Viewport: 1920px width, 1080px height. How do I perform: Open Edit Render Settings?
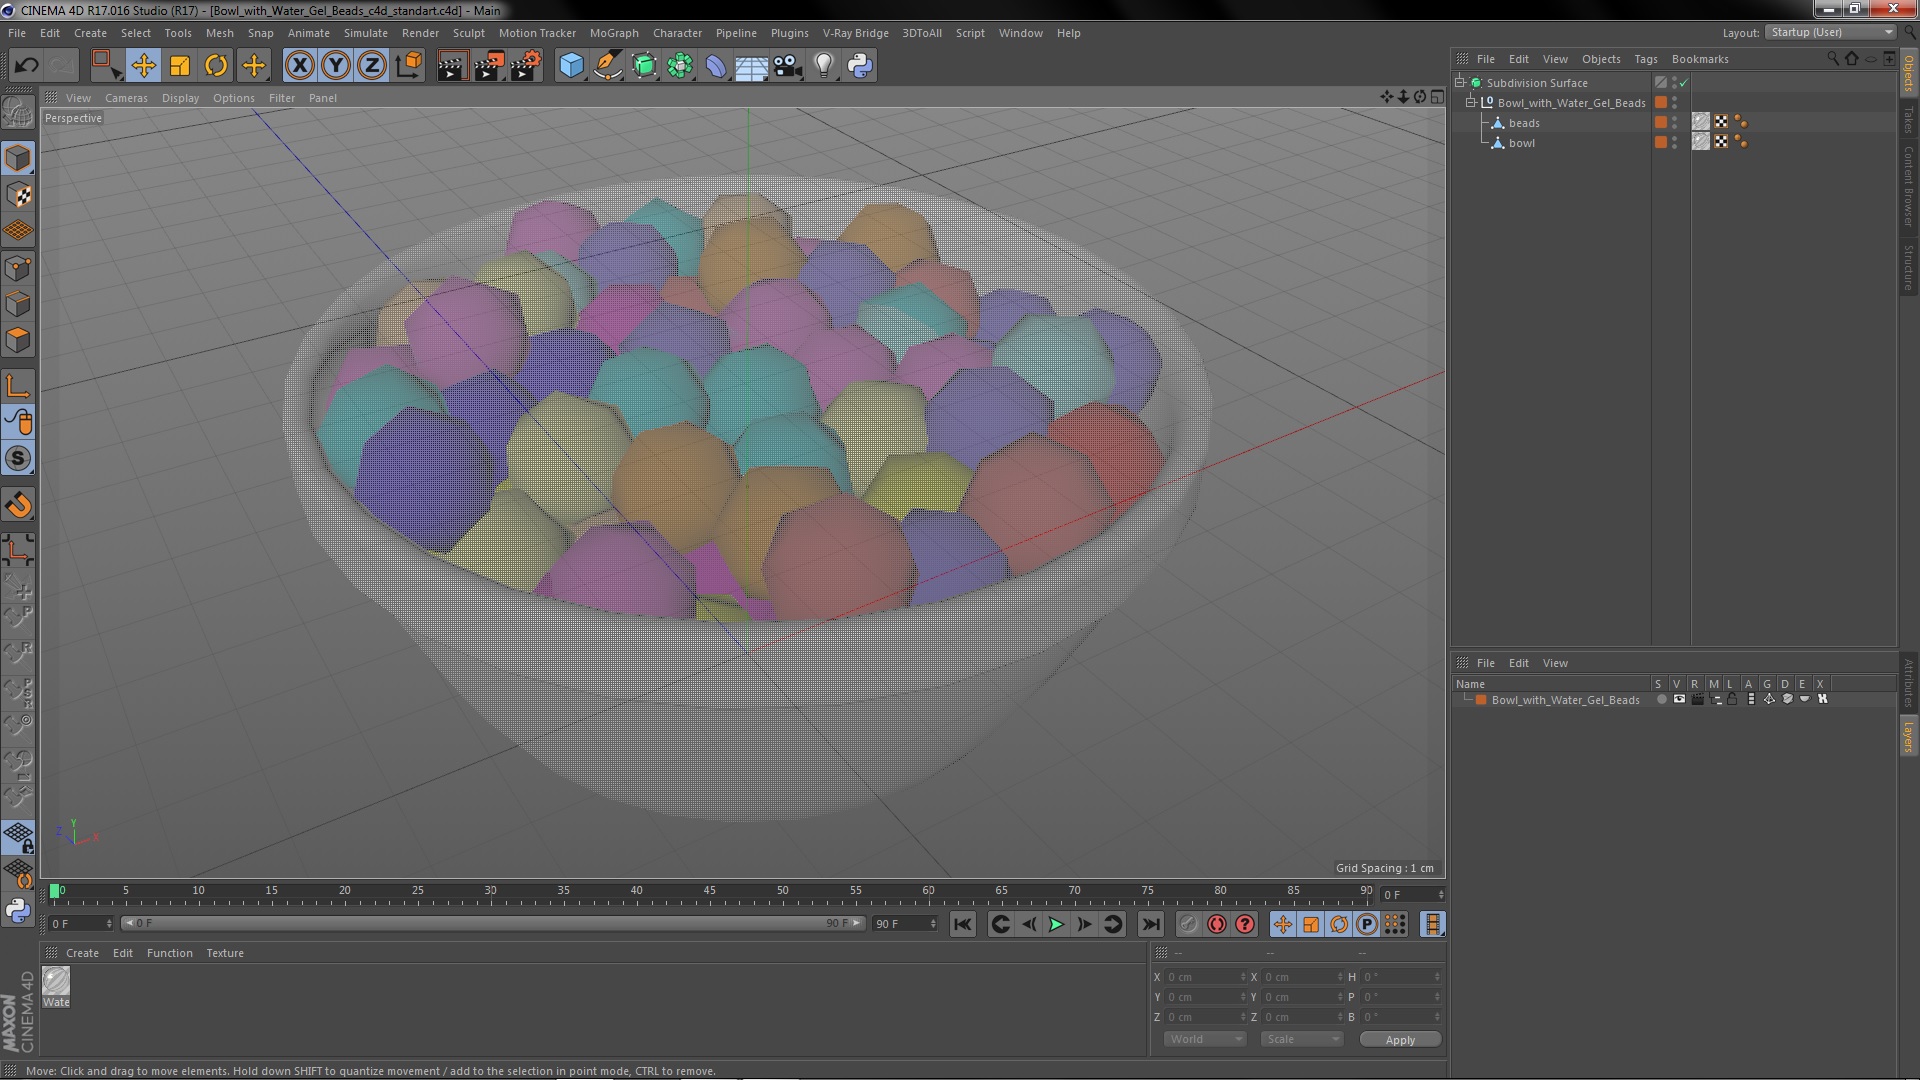click(526, 66)
